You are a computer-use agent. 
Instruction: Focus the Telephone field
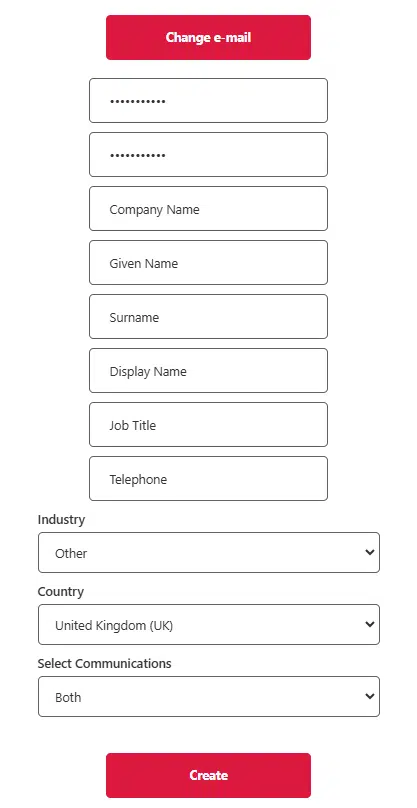208,478
